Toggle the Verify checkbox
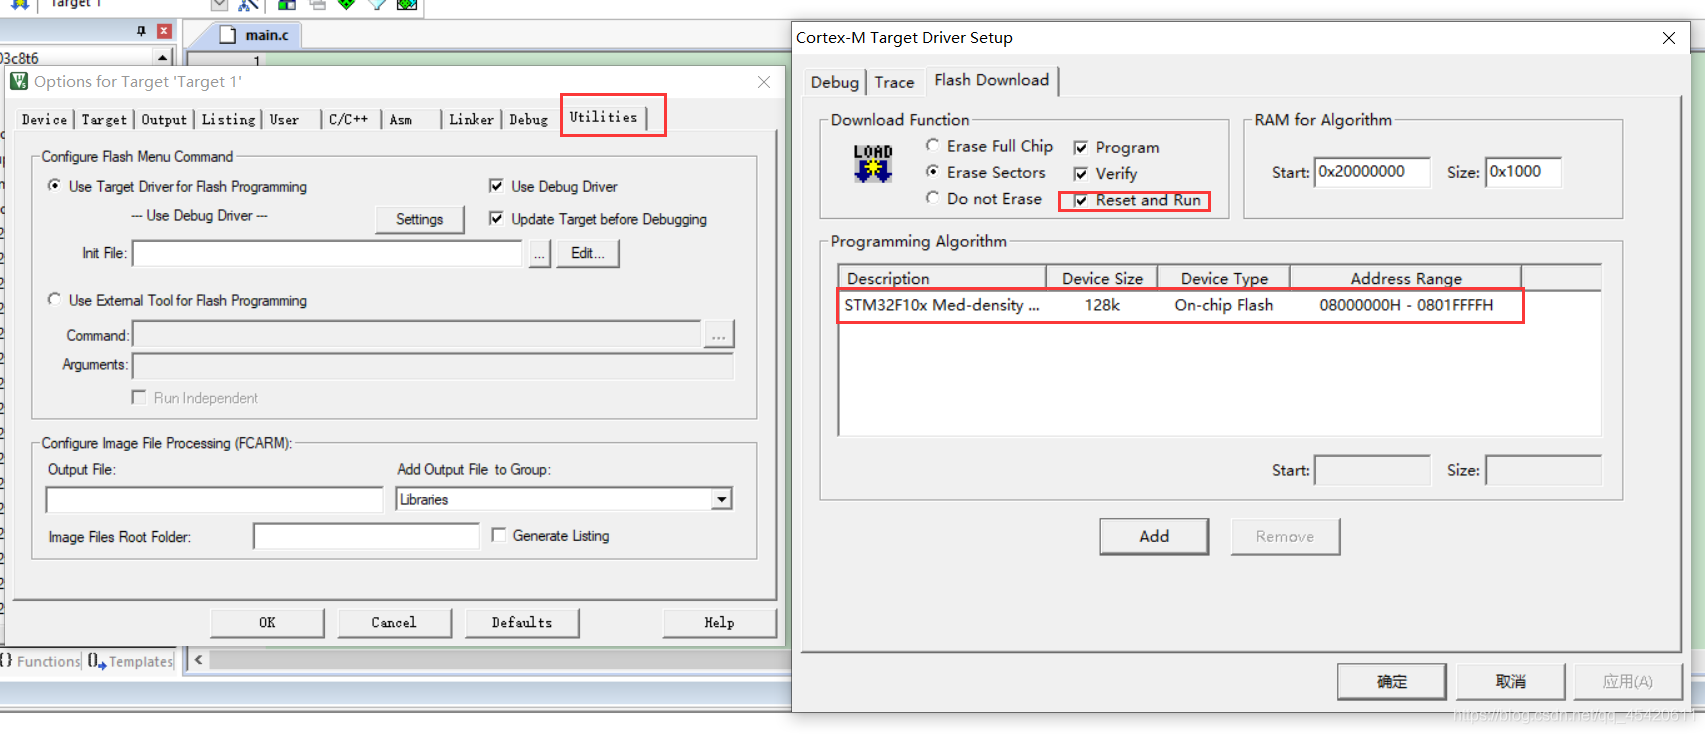This screenshot has height=734, width=1705. tap(1081, 173)
